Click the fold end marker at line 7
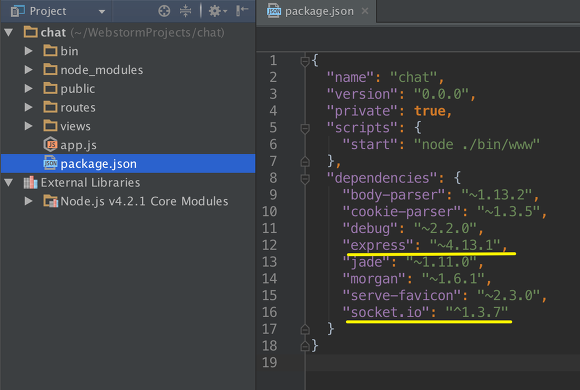Viewport: 580px width, 390px height. pos(305,161)
